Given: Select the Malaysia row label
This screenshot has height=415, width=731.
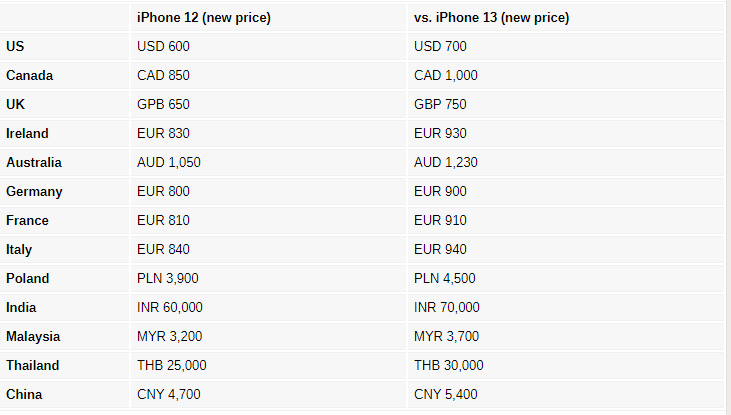Looking at the screenshot, I should [x=33, y=336].
